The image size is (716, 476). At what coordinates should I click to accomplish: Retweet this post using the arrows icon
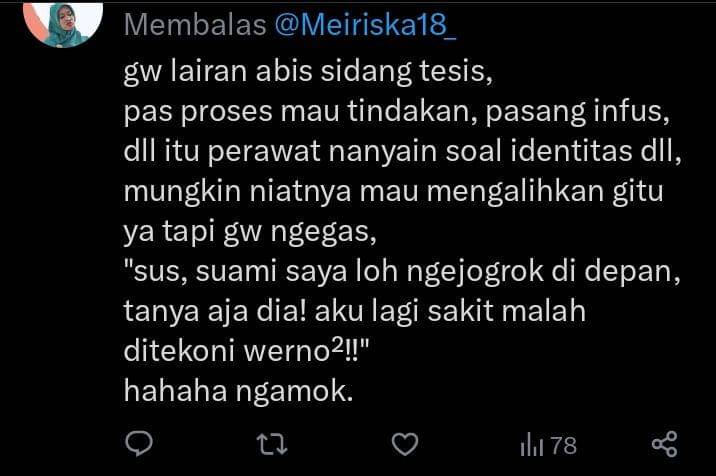[x=272, y=444]
